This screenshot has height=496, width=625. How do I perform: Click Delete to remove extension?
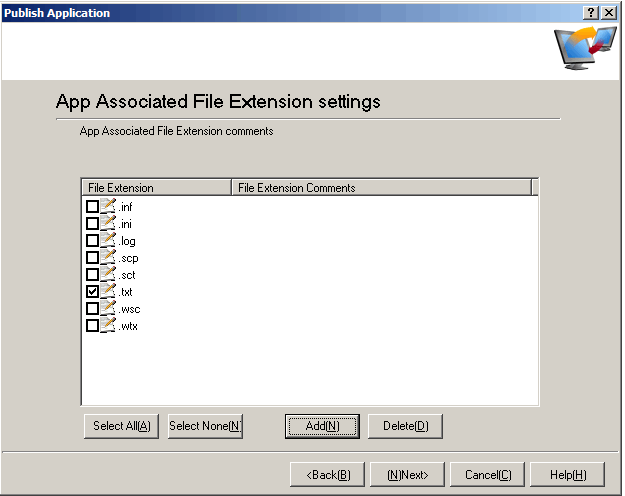(x=405, y=426)
